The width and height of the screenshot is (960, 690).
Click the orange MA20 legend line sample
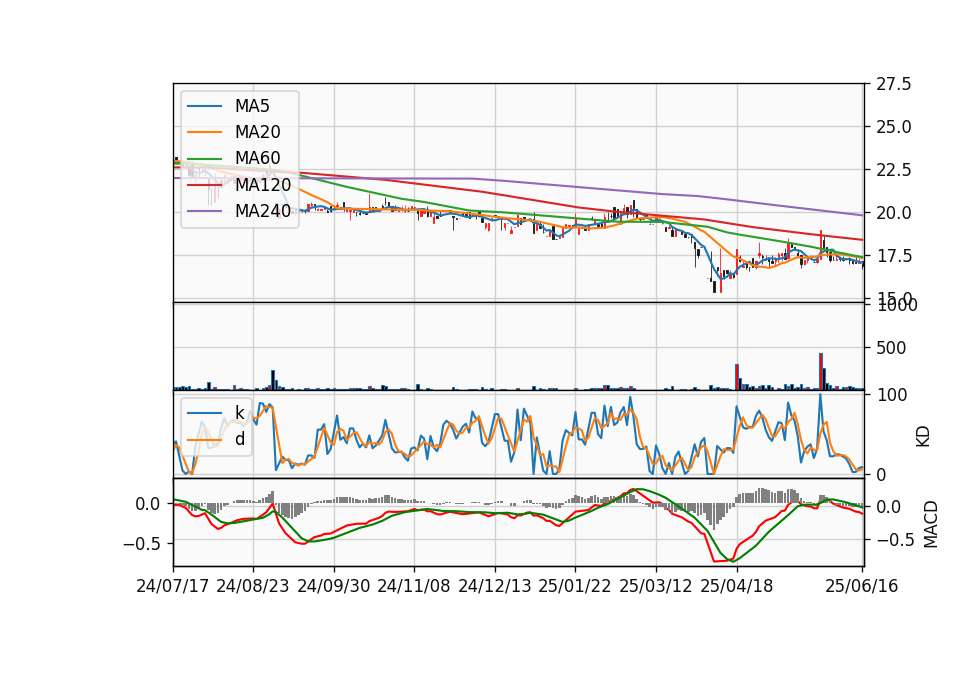click(204, 132)
